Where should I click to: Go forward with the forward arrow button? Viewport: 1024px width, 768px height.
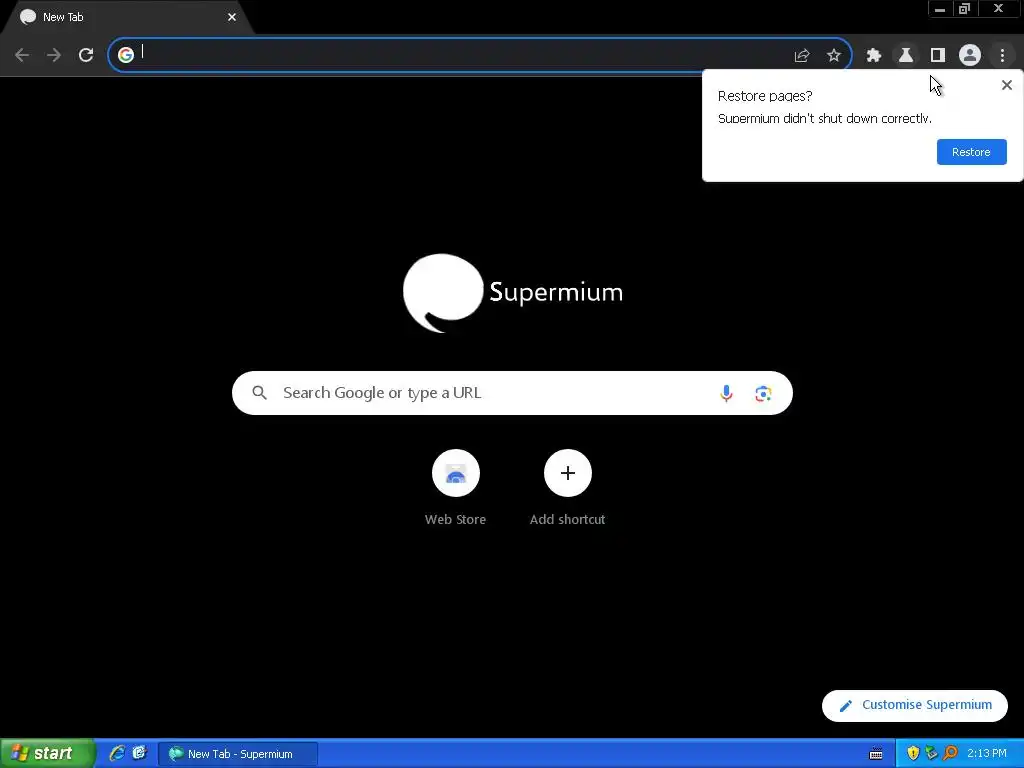tap(54, 55)
